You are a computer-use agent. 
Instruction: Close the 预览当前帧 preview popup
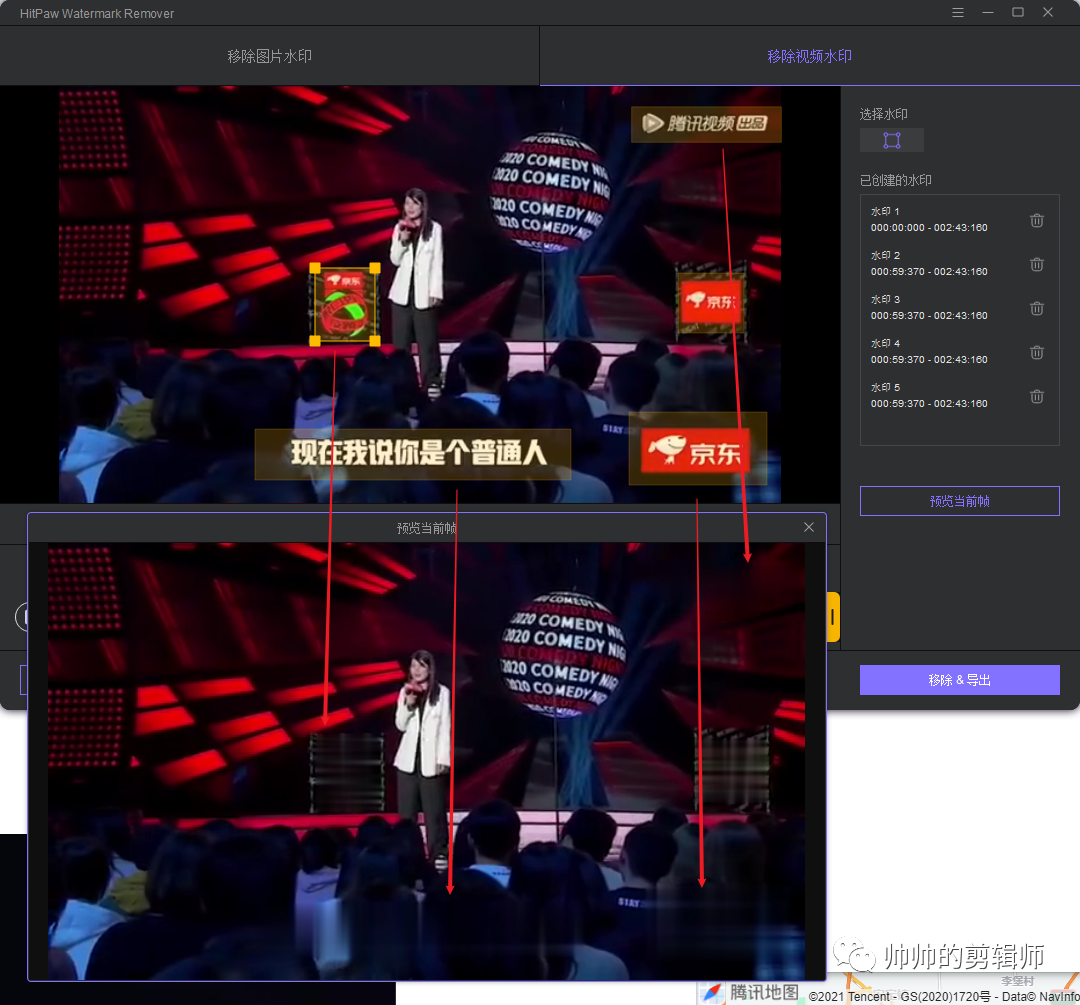pos(809,527)
